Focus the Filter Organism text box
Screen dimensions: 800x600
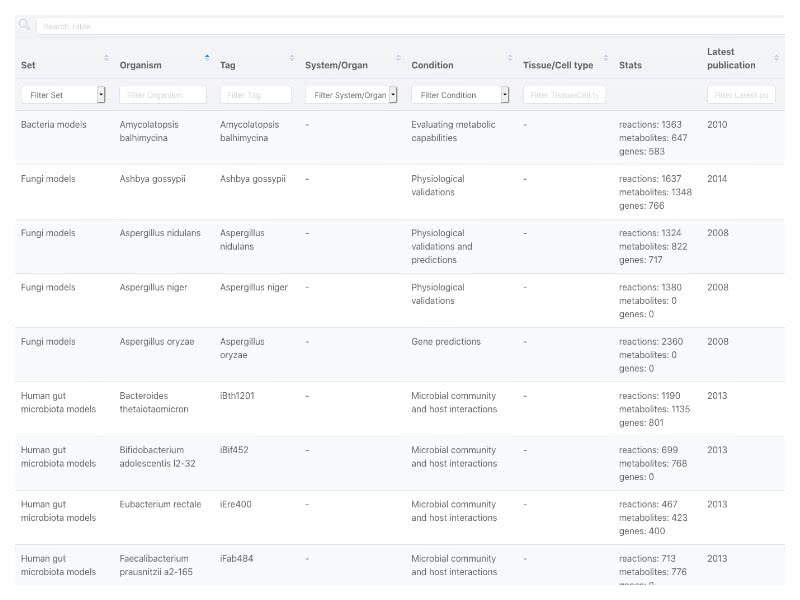tap(162, 95)
